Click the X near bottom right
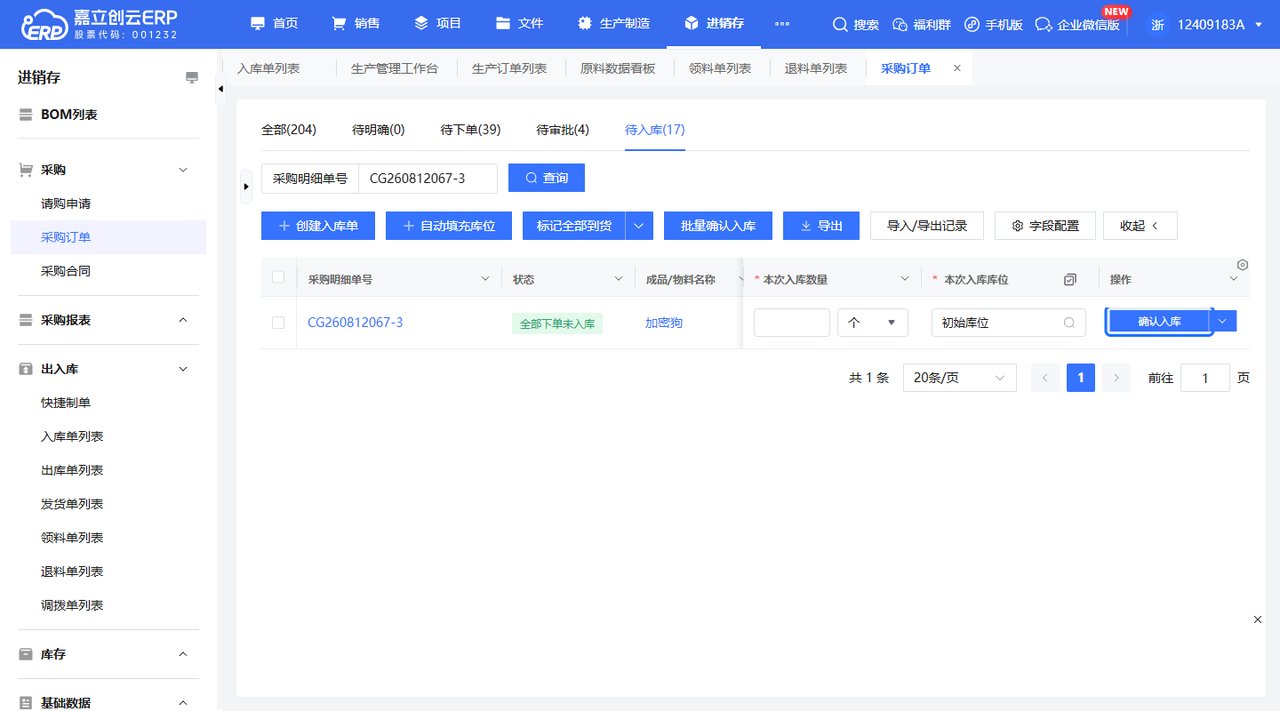Viewport: 1280px width, 711px height. pyautogui.click(x=1258, y=620)
